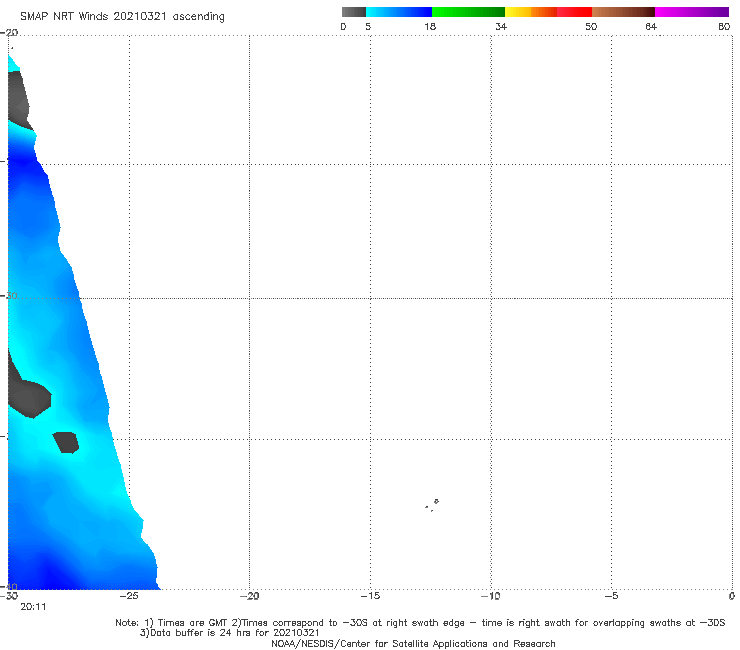Click the '18' color bar label
Viewport: 740px width, 650px height.
coord(430,26)
